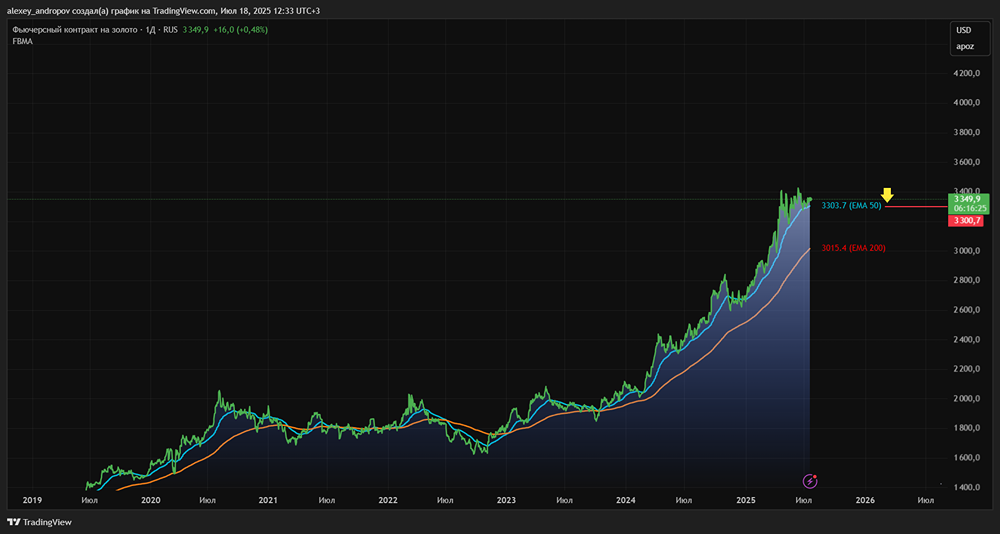Click the 3000,0 price axis label
The height and width of the screenshot is (534, 1000).
click(x=967, y=251)
